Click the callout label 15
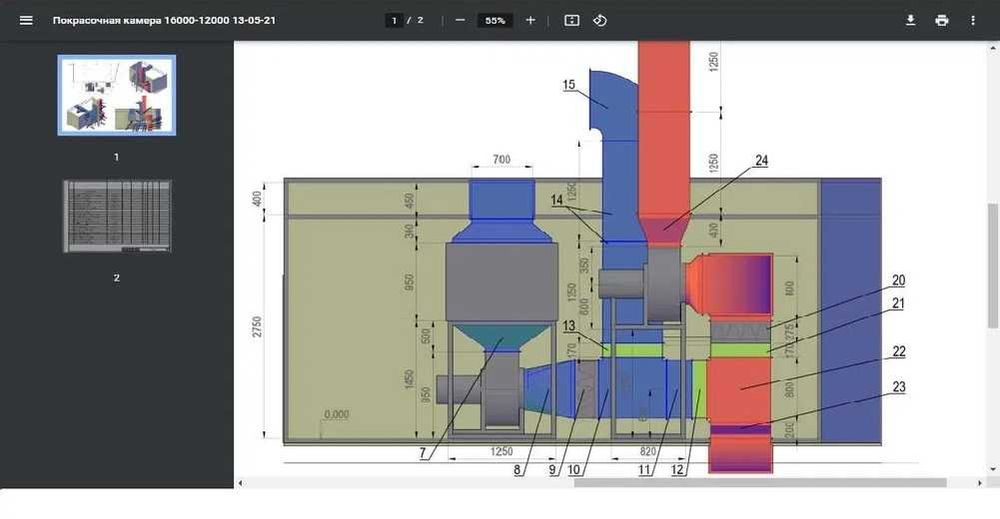Viewport: 1000px width, 519px height. click(x=569, y=85)
